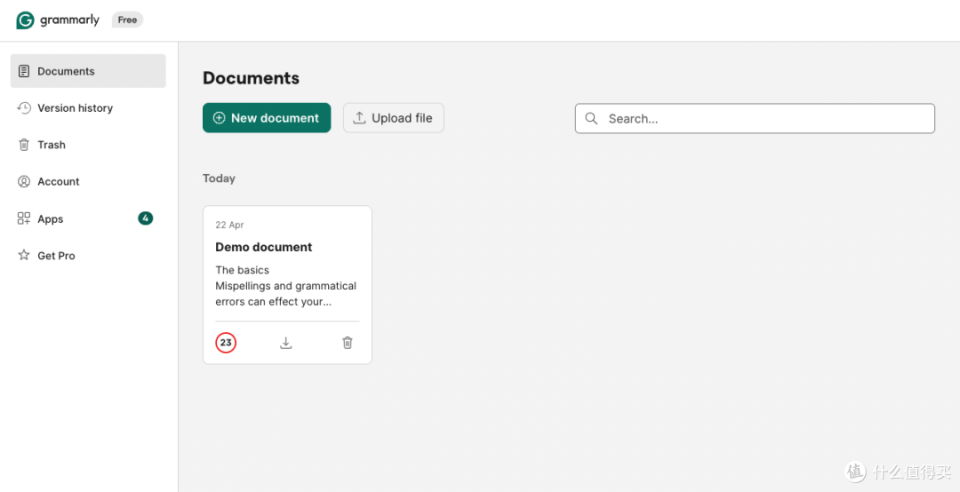The height and width of the screenshot is (492, 960).
Task: Click the Trash bin icon in sidebar
Action: [x=24, y=144]
